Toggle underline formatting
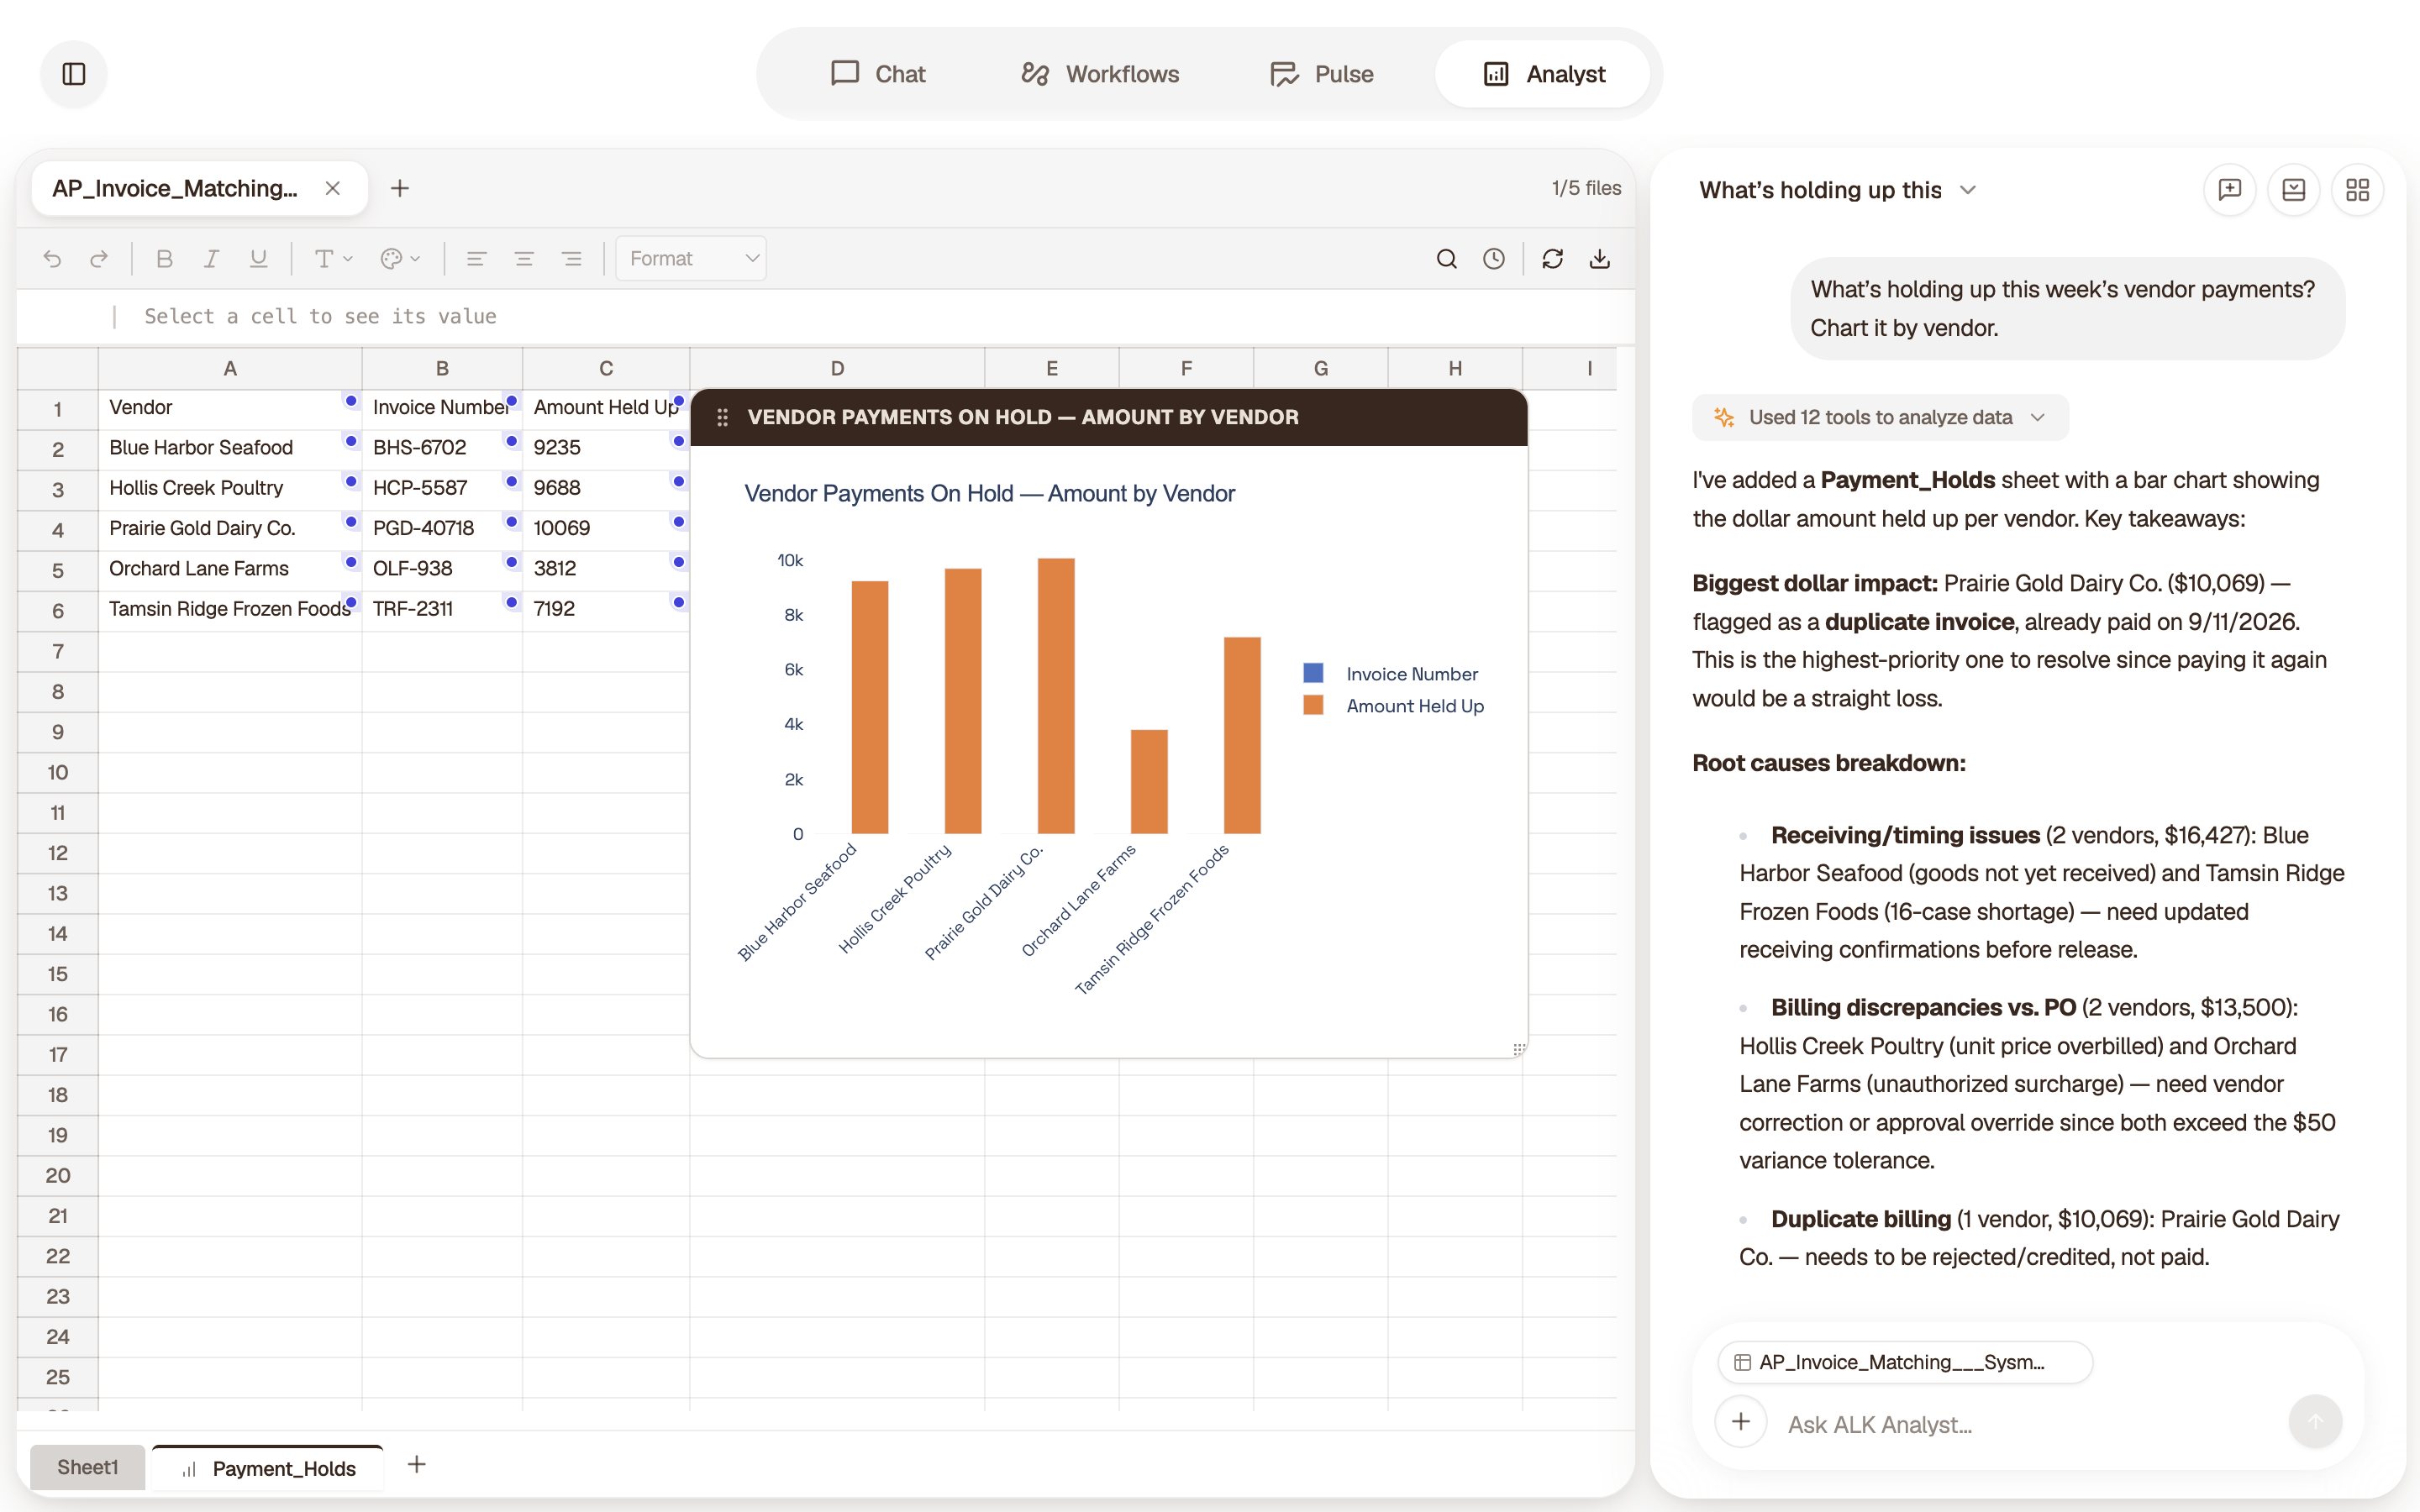 tap(258, 259)
